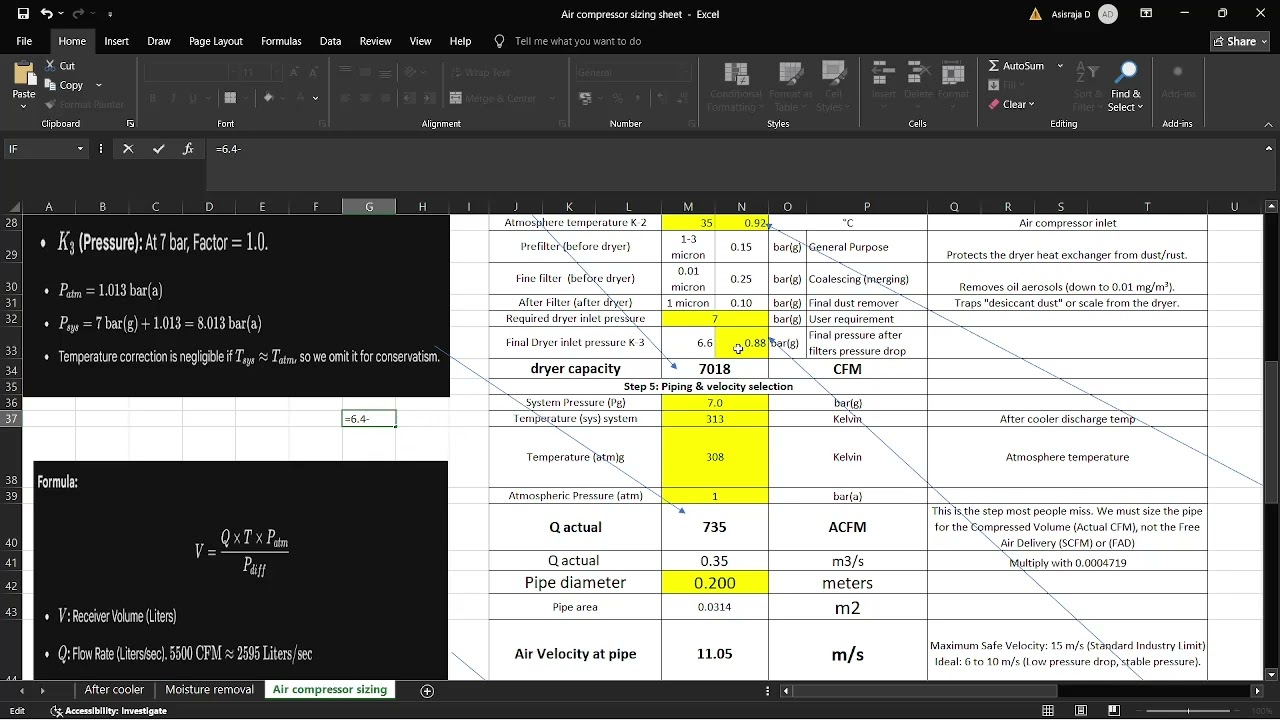The image size is (1280, 720).
Task: Click the Delete cells icon
Action: [x=918, y=73]
